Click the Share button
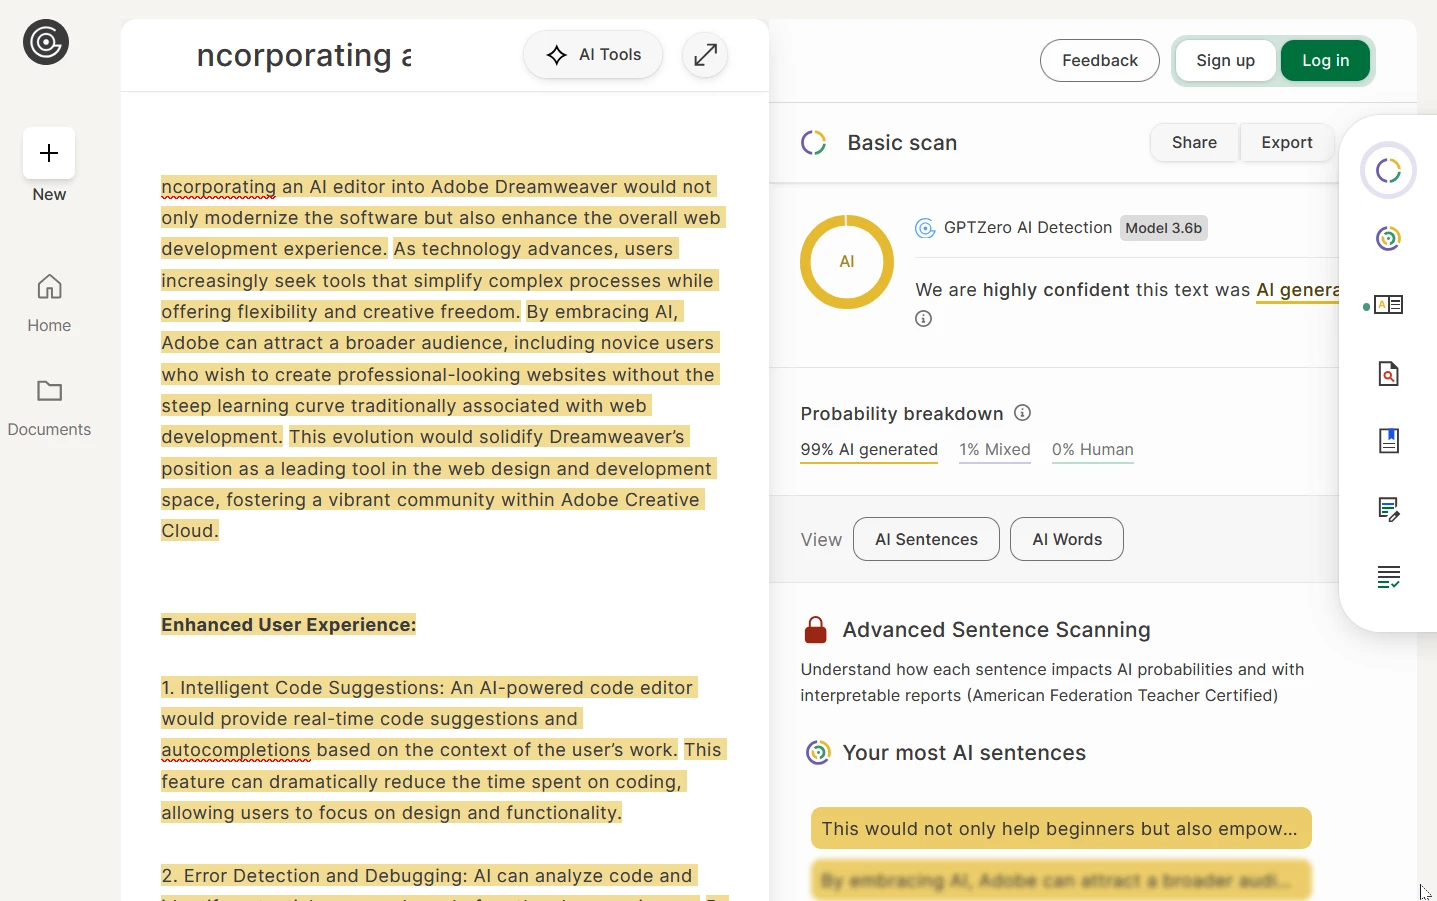 point(1194,142)
